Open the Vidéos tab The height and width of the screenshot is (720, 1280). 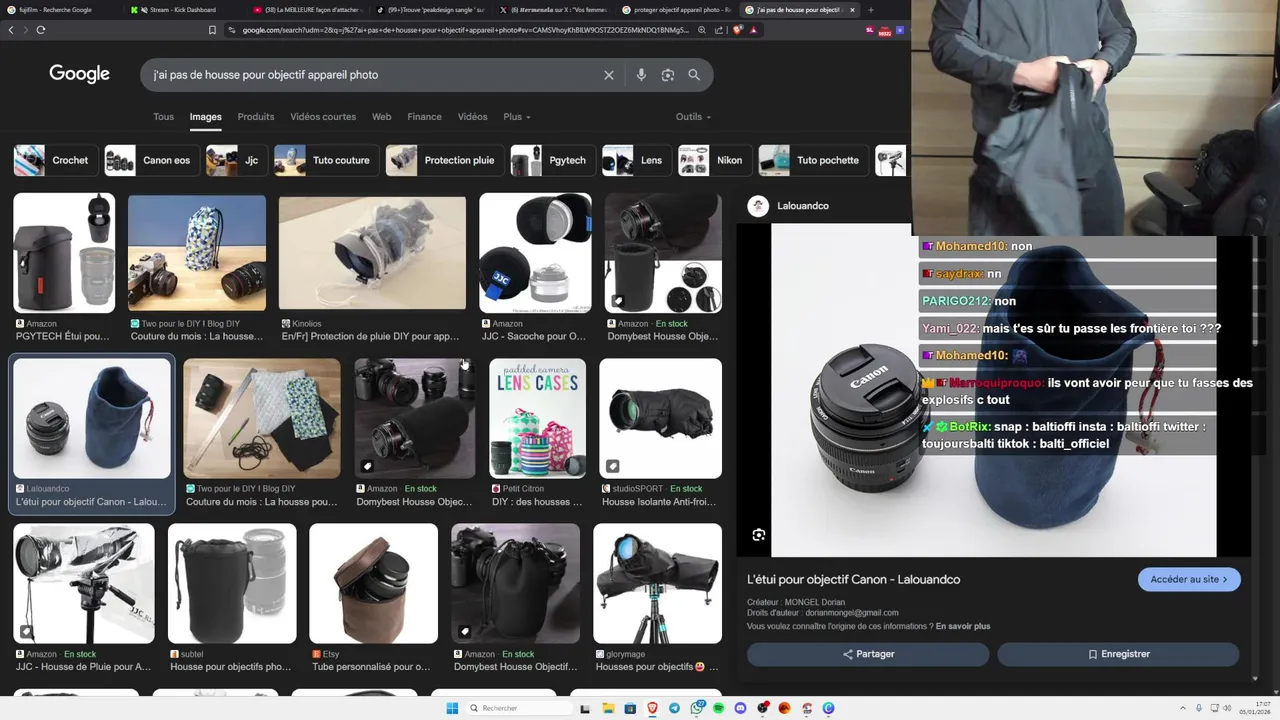[x=472, y=117]
